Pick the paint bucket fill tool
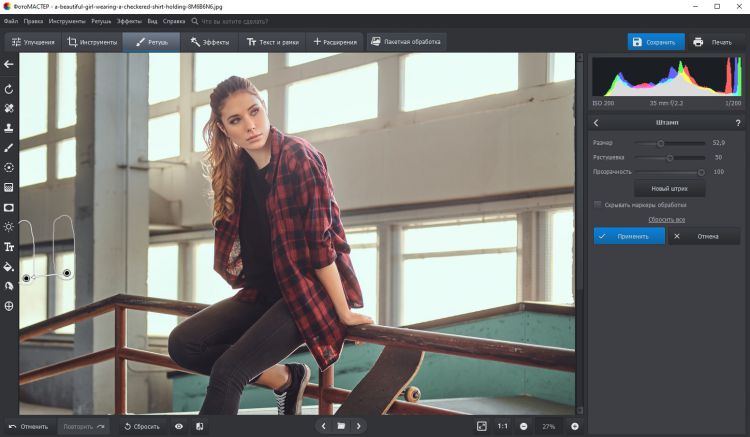 9,267
